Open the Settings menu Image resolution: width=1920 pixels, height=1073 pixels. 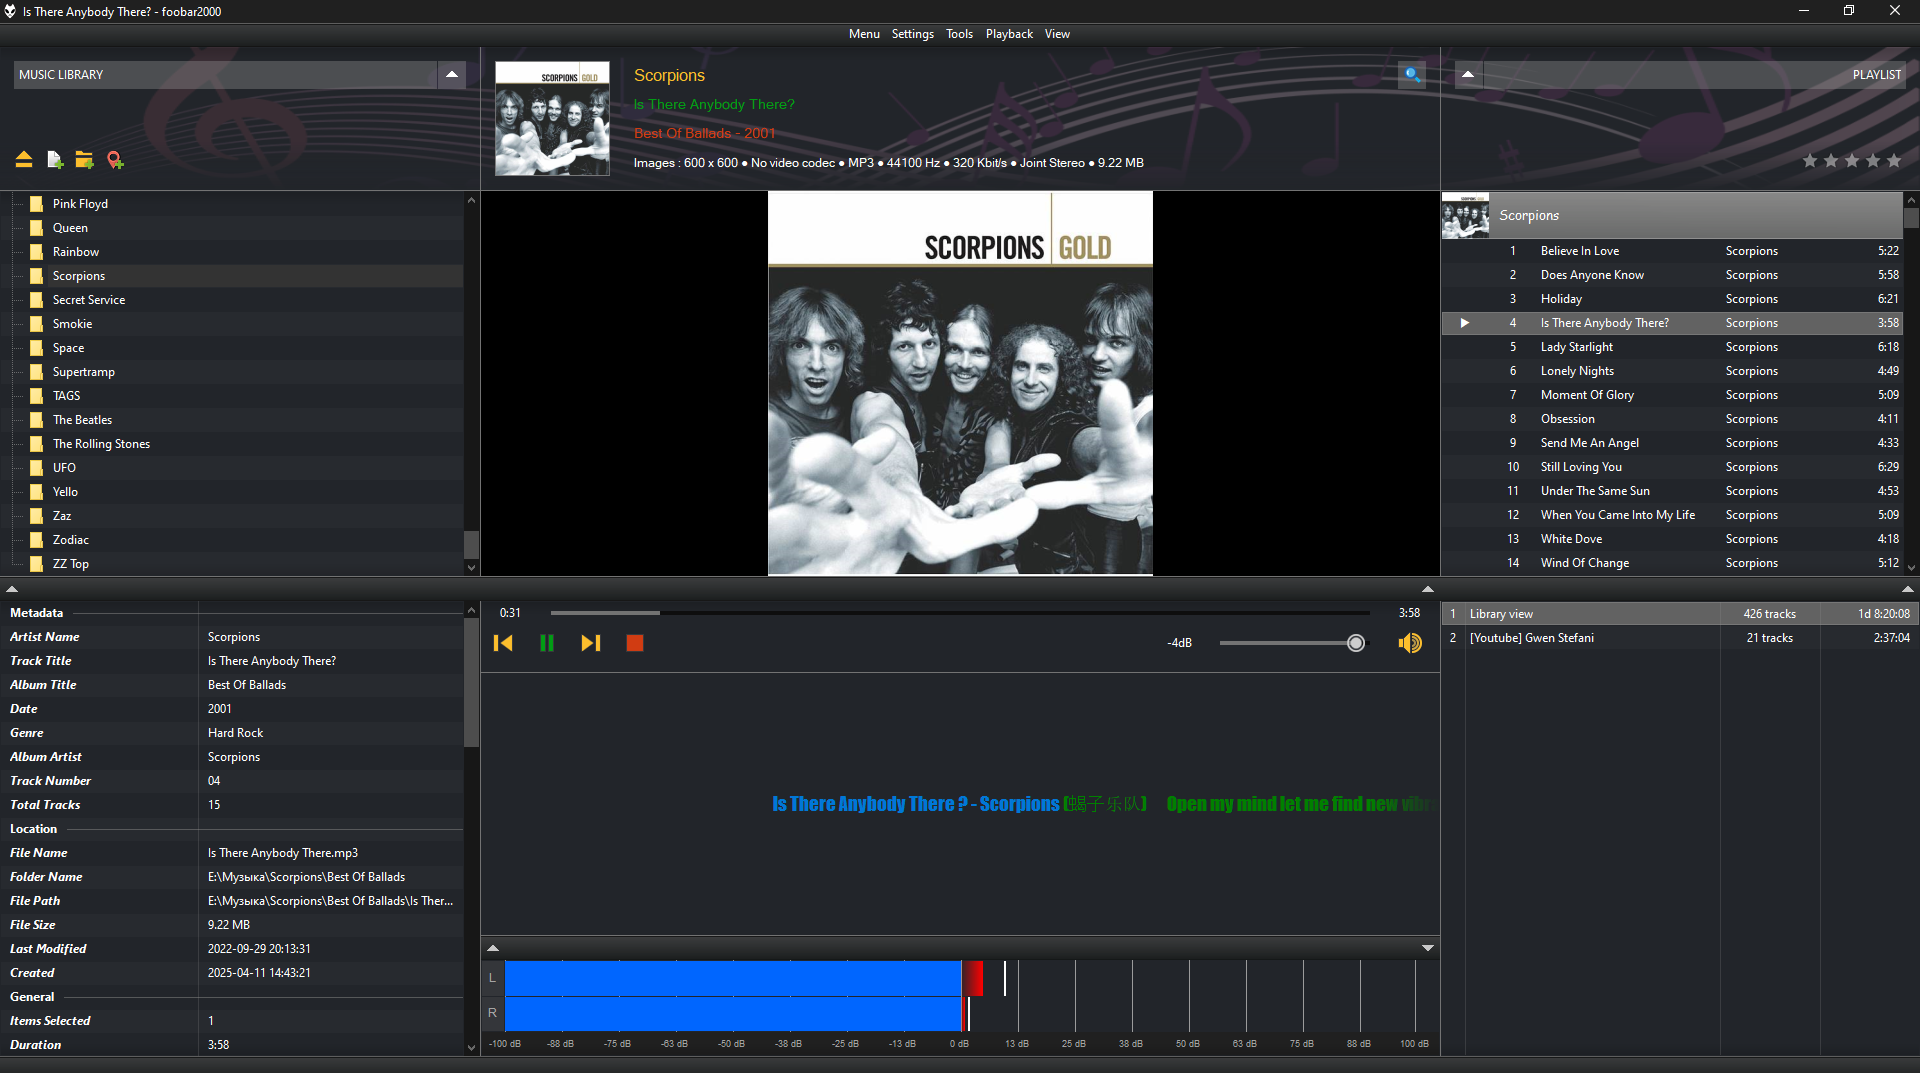[912, 34]
